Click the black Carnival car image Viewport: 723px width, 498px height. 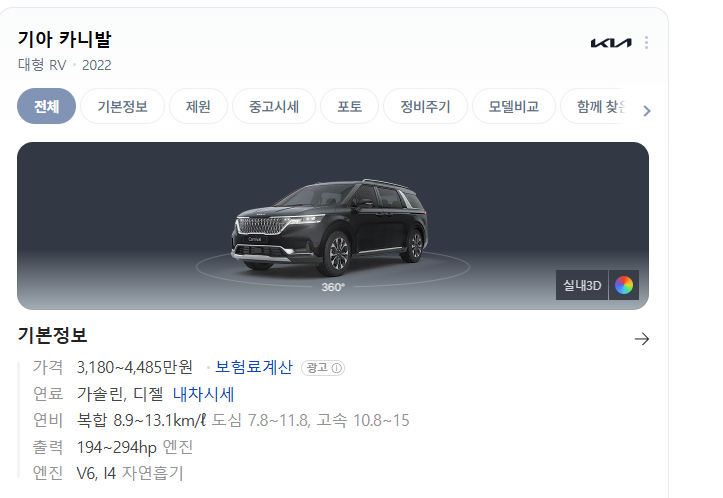tap(329, 227)
